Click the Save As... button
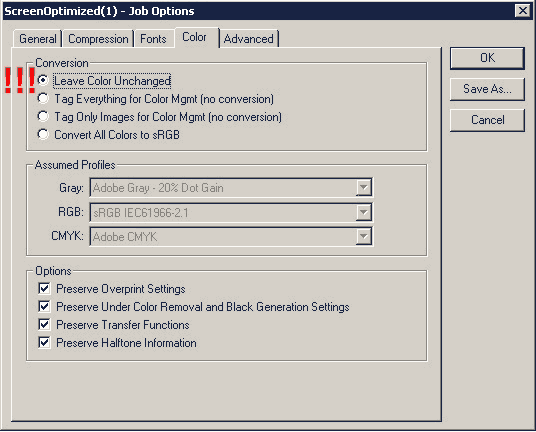The image size is (536, 432). pos(487,89)
